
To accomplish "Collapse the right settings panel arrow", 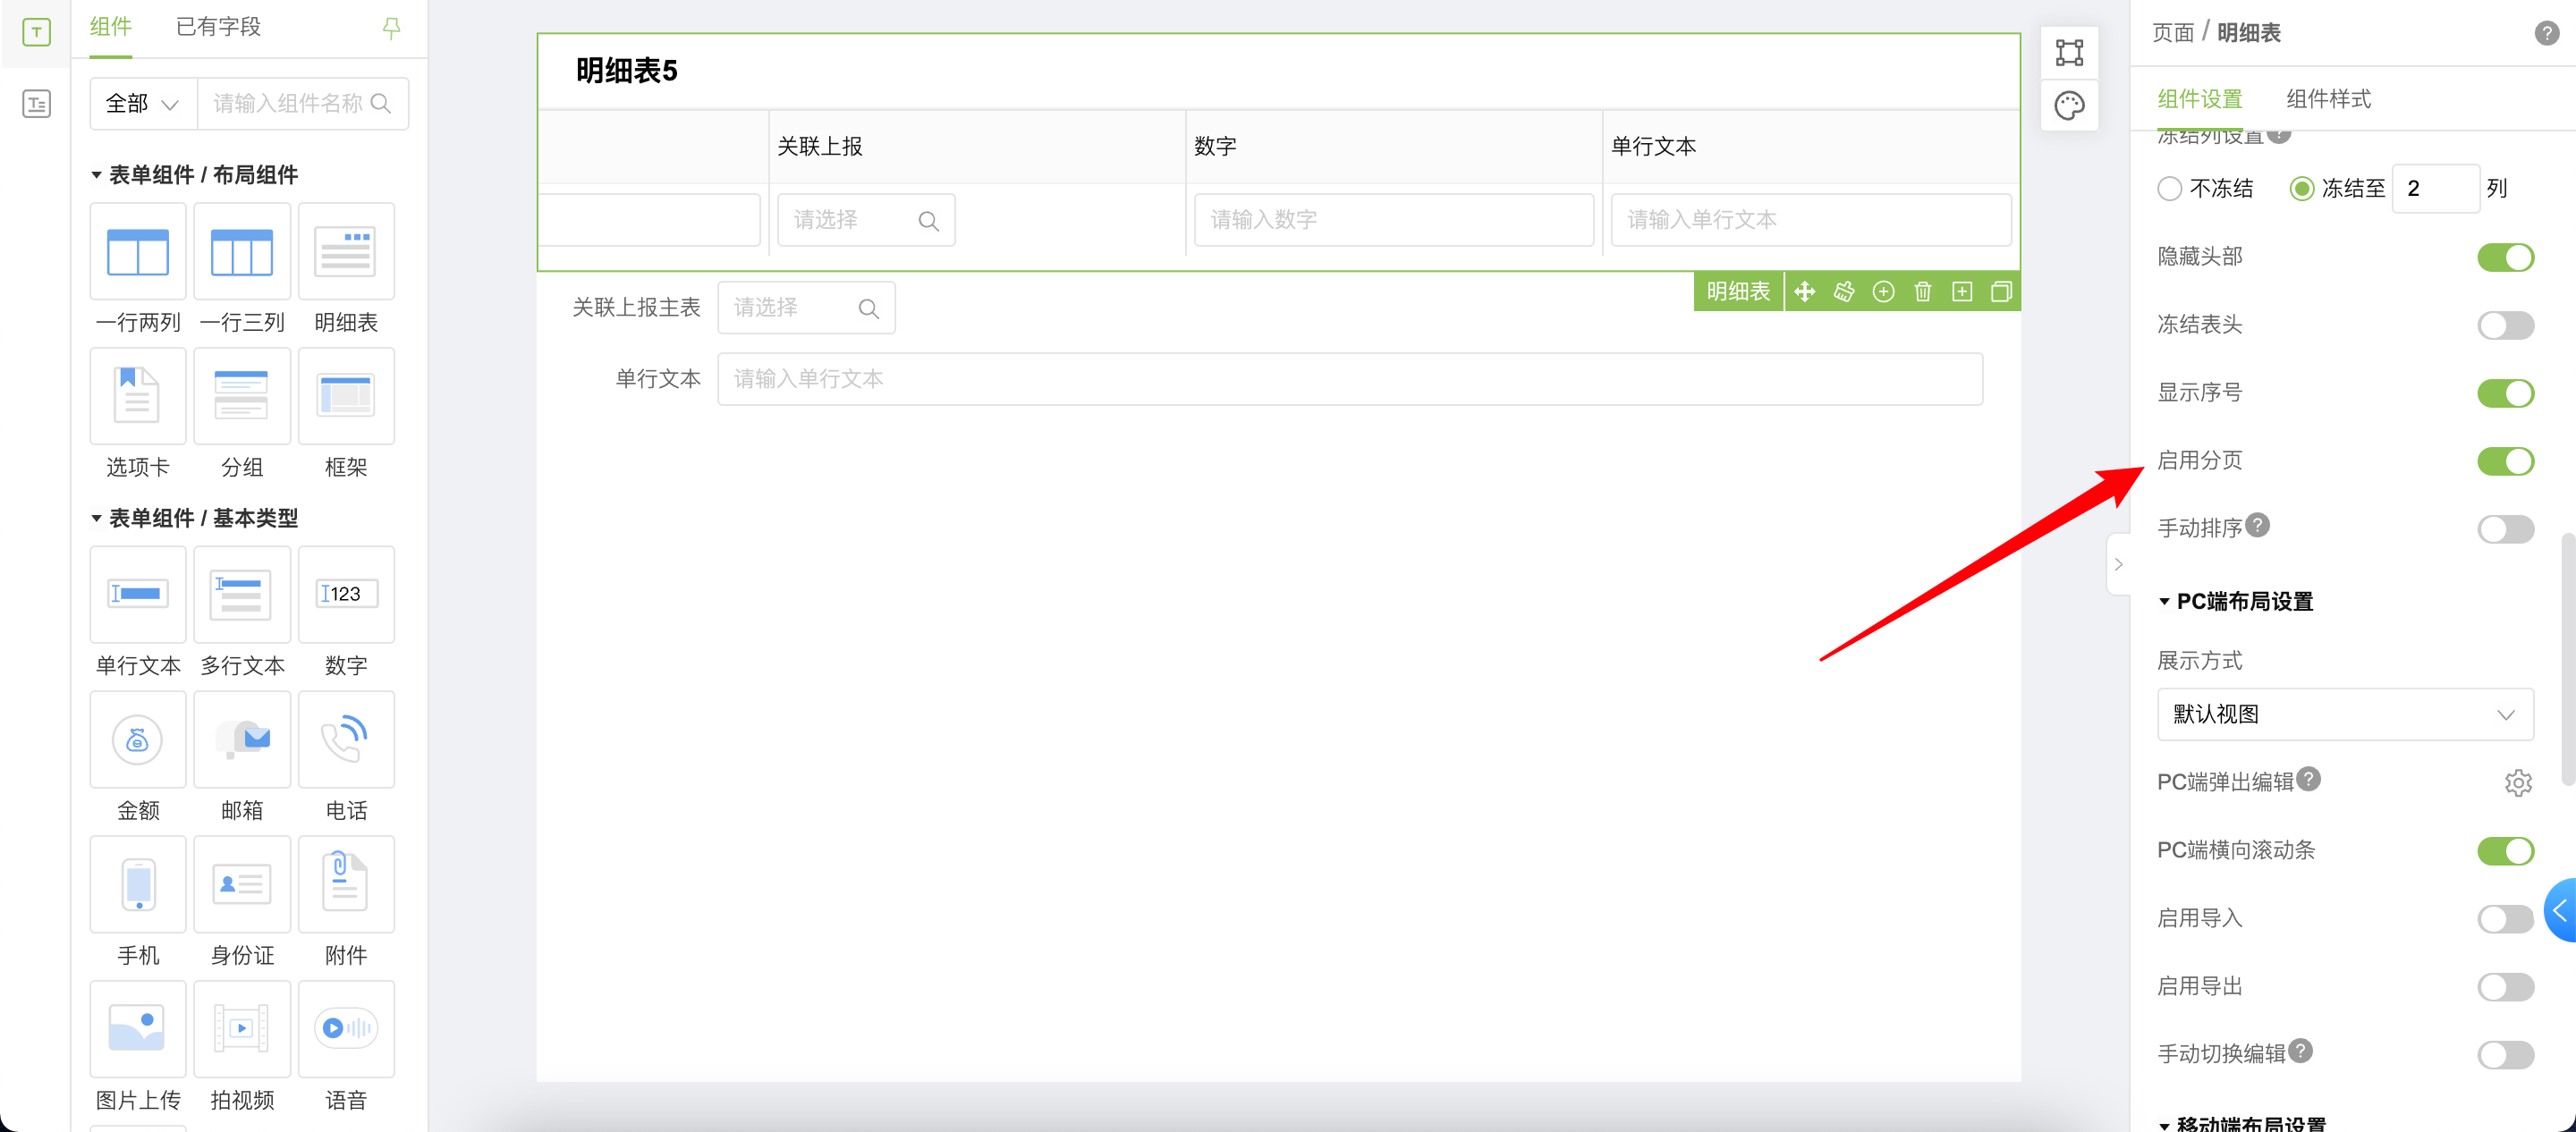I will coord(2118,564).
